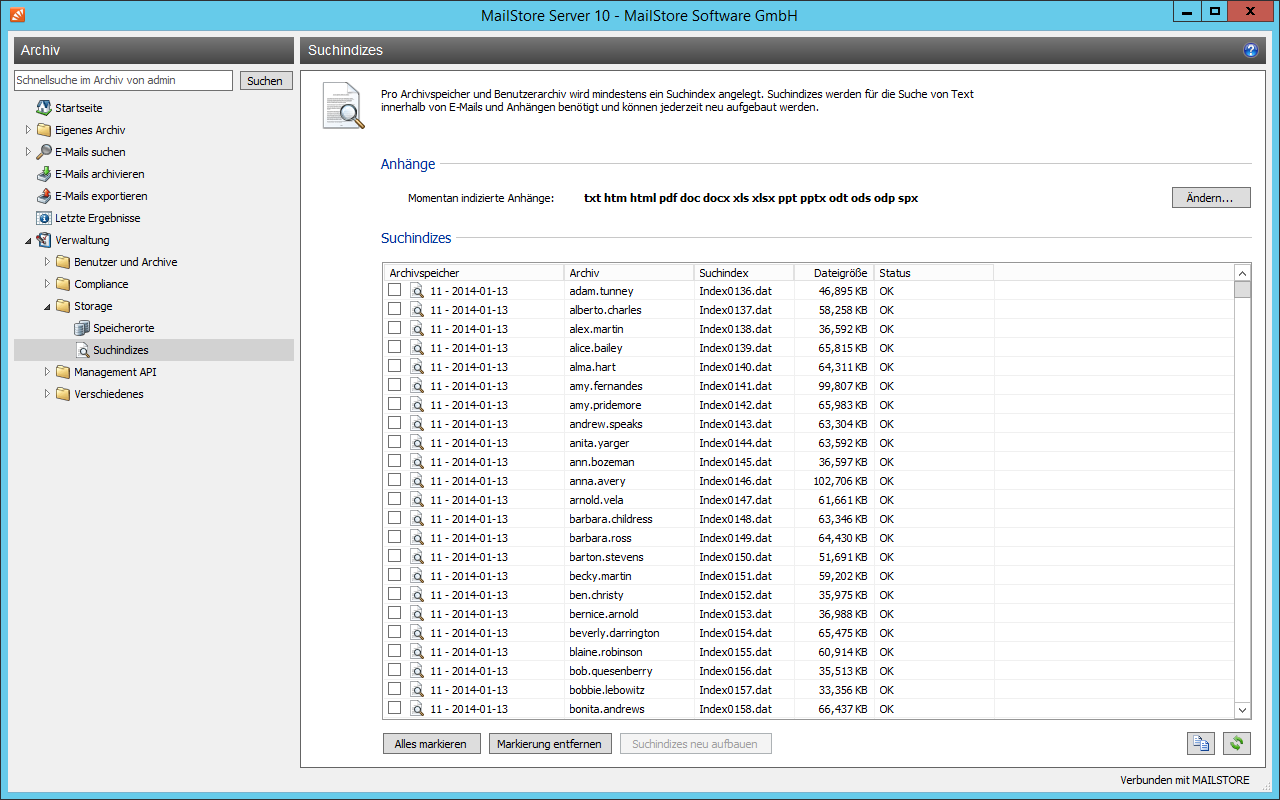Click index icon in adam.tunney row

tap(417, 291)
